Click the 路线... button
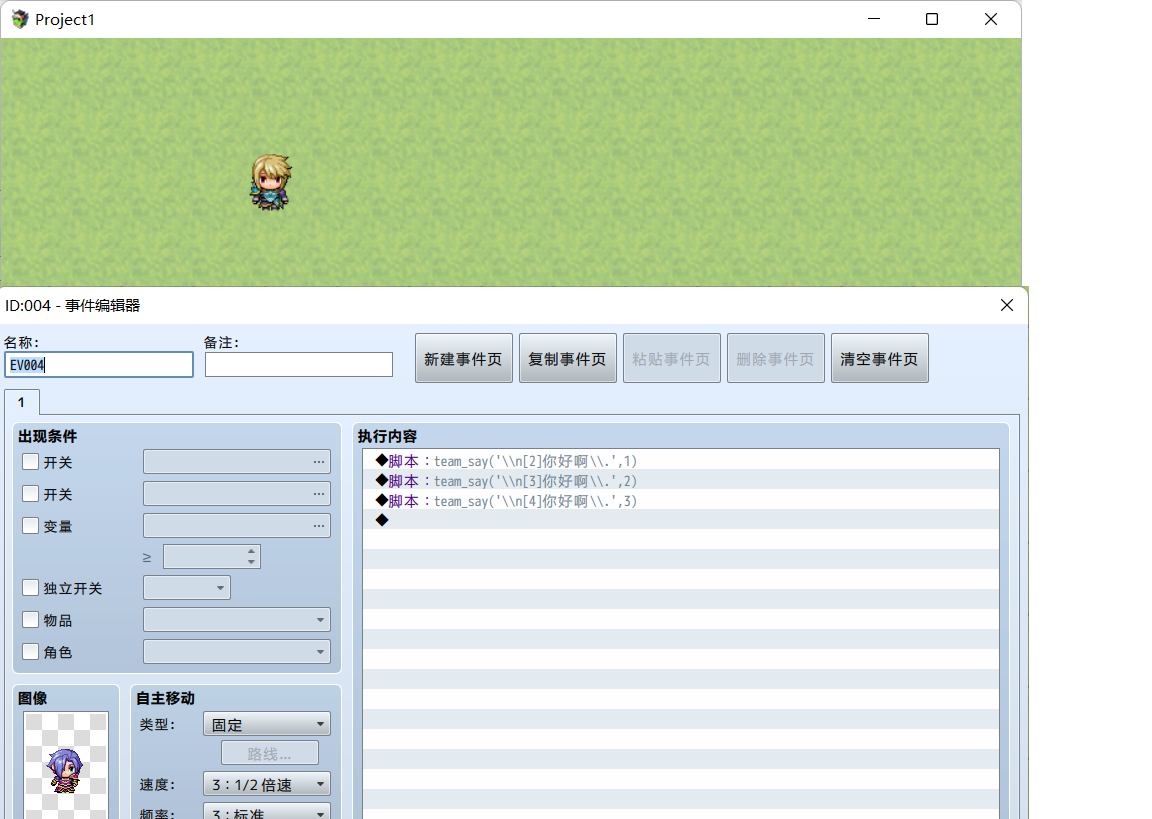Viewport: 1152px width, 819px height. tap(270, 754)
